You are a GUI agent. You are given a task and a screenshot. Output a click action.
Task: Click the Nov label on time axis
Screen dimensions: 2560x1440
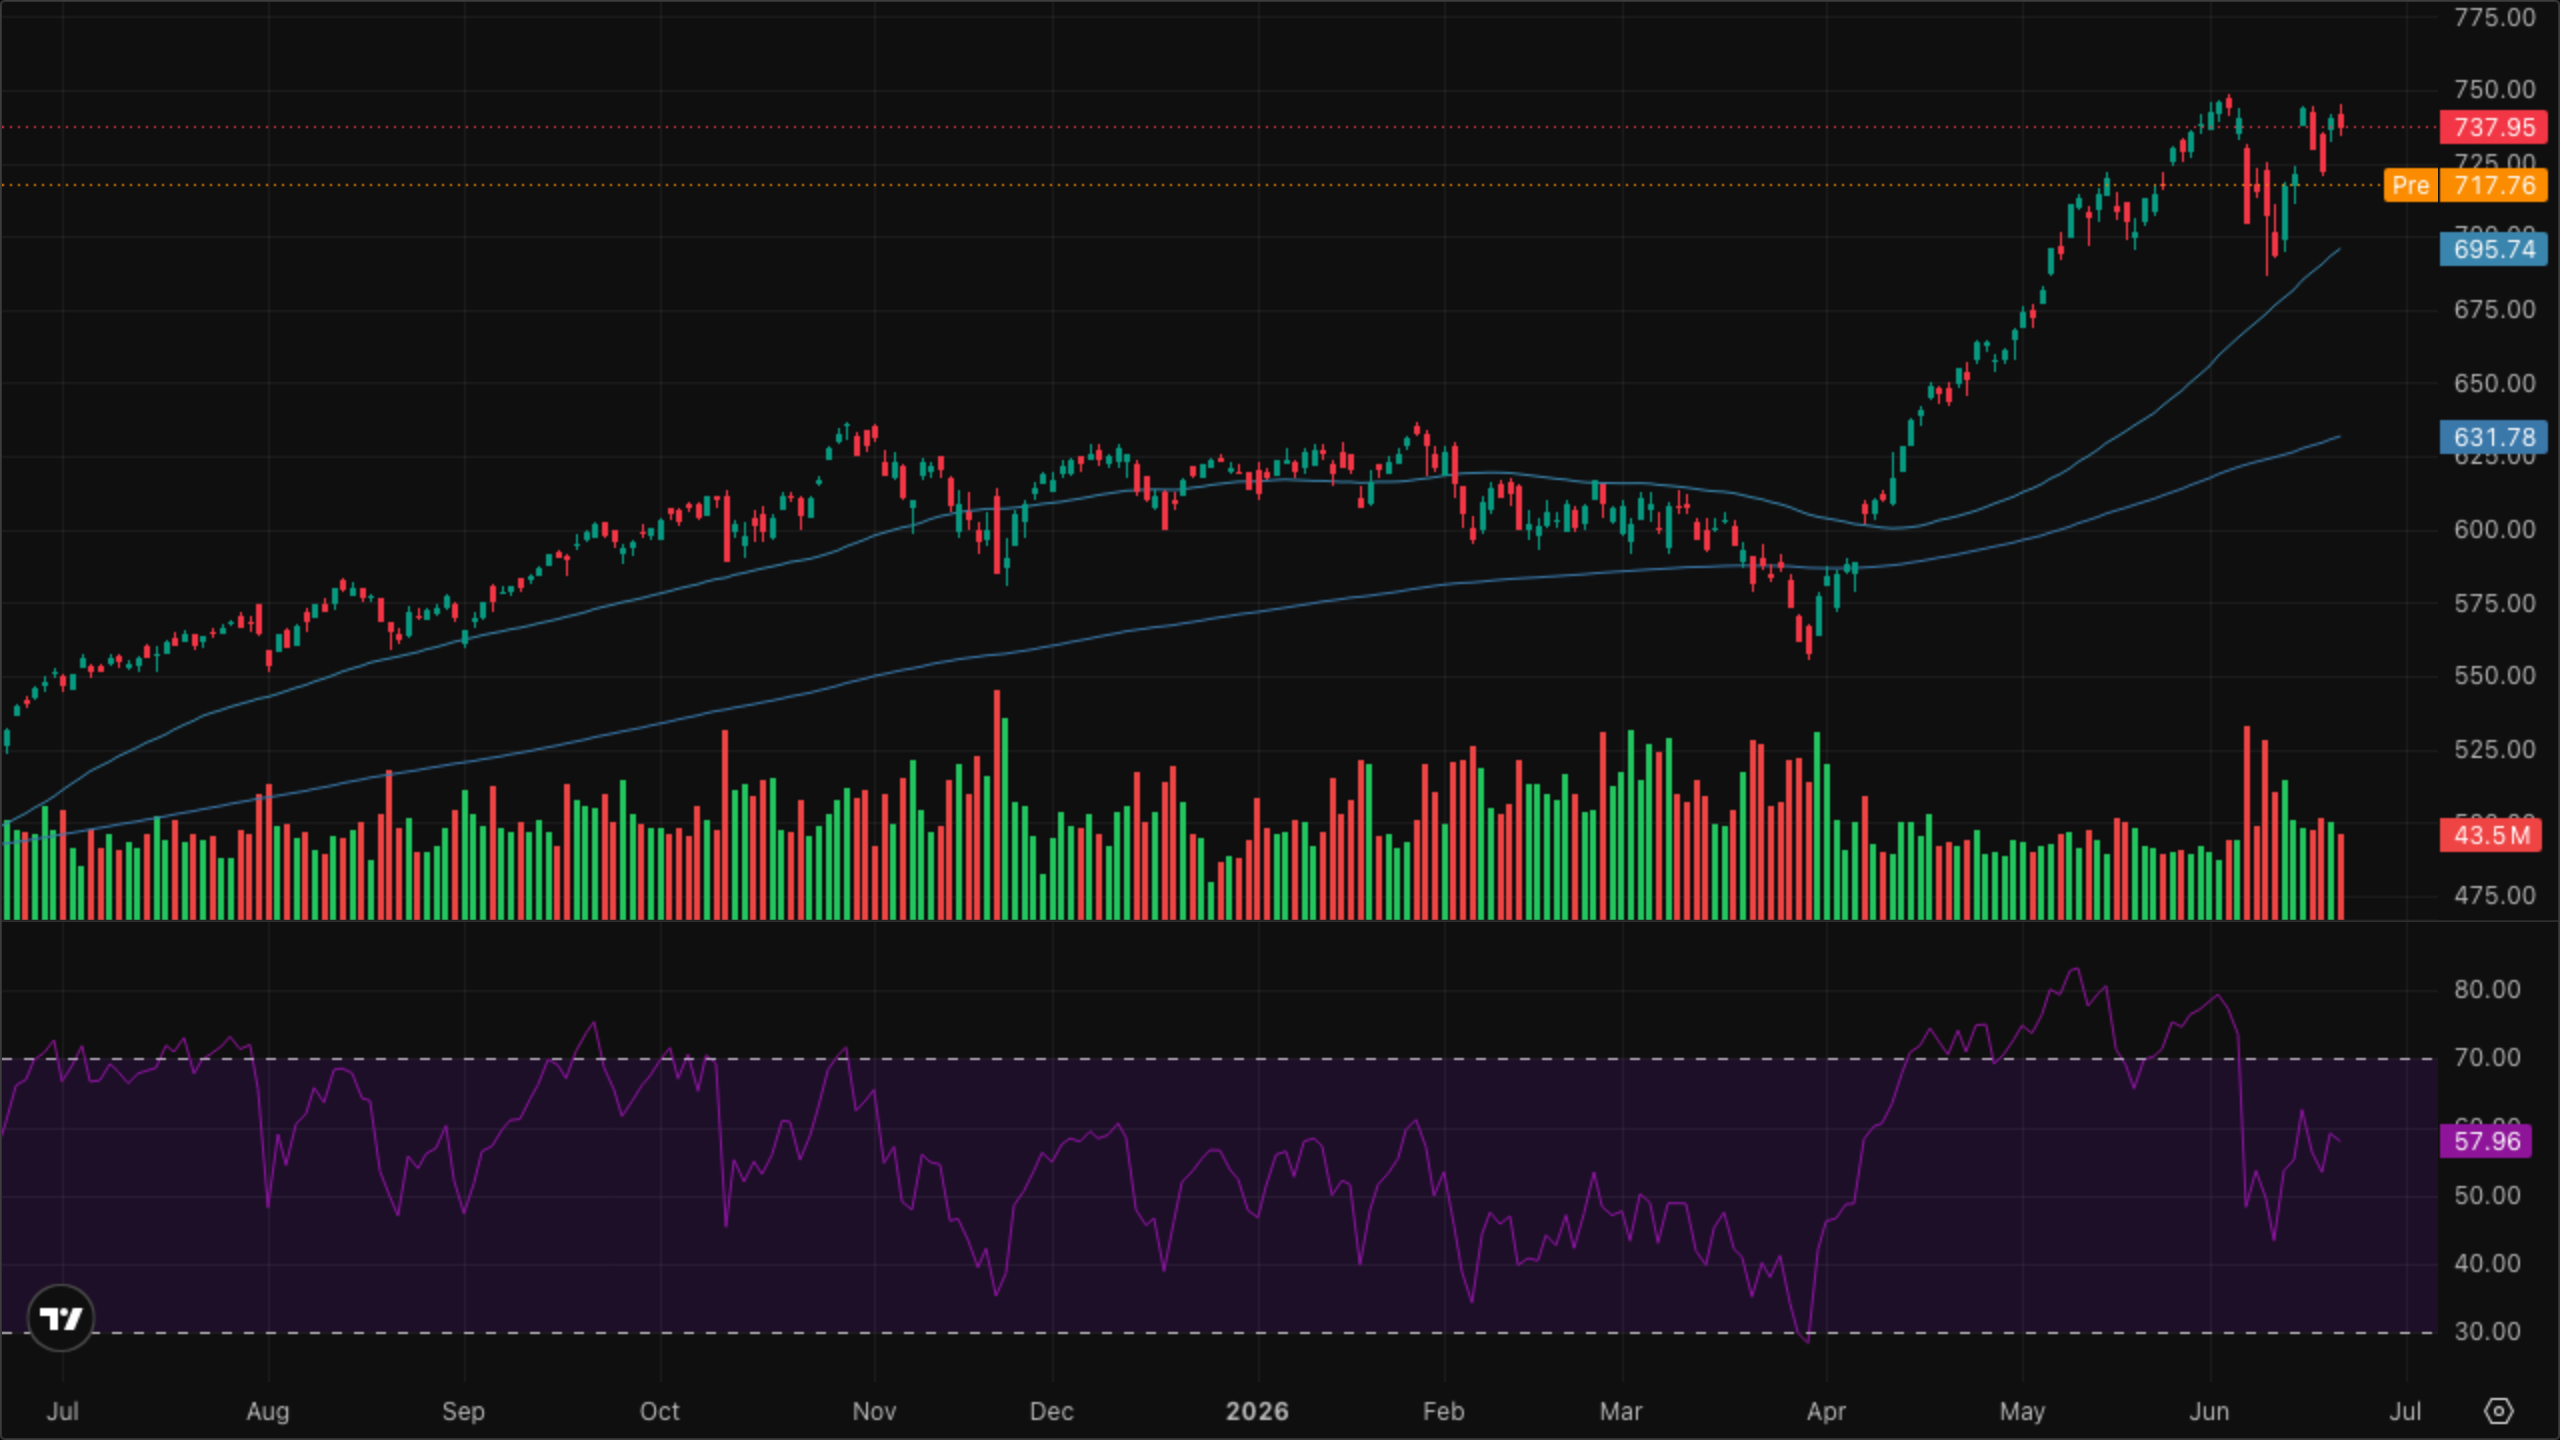click(x=874, y=1411)
